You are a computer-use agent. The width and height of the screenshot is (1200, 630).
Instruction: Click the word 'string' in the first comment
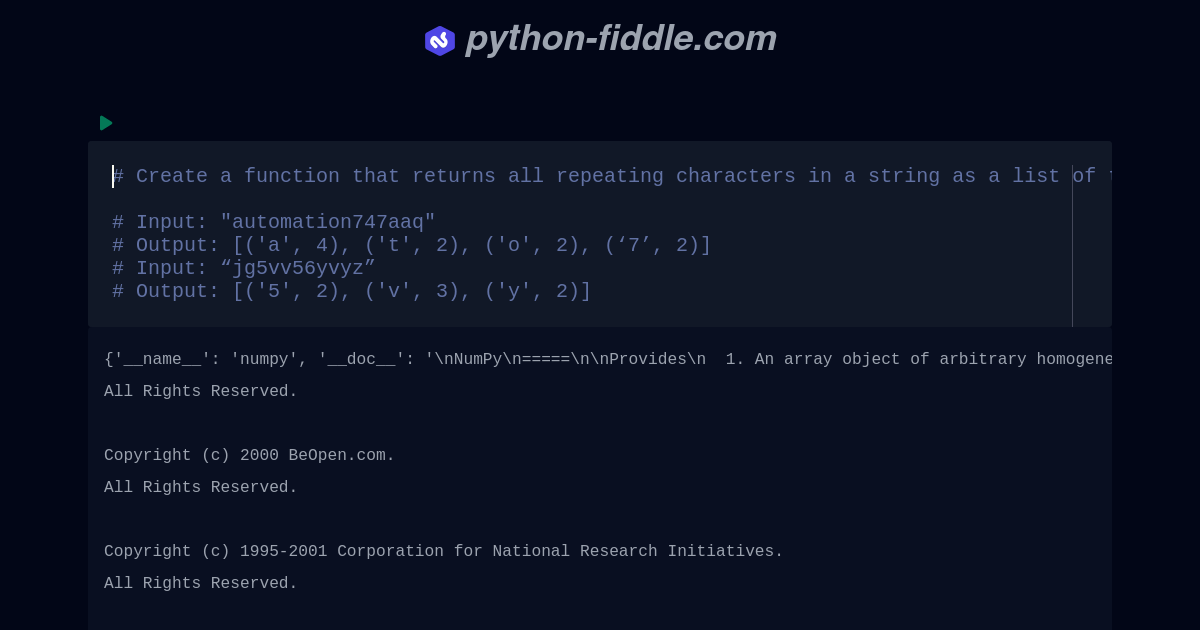pyautogui.click(x=904, y=176)
